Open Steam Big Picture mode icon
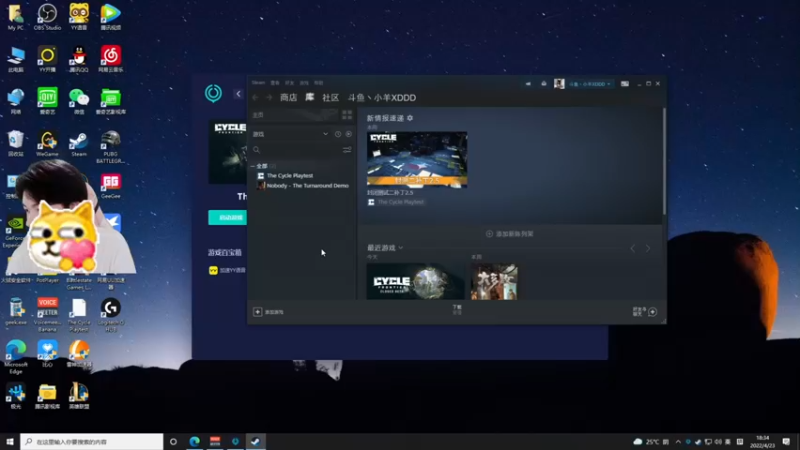Image resolution: width=800 pixels, height=450 pixels. (x=625, y=84)
